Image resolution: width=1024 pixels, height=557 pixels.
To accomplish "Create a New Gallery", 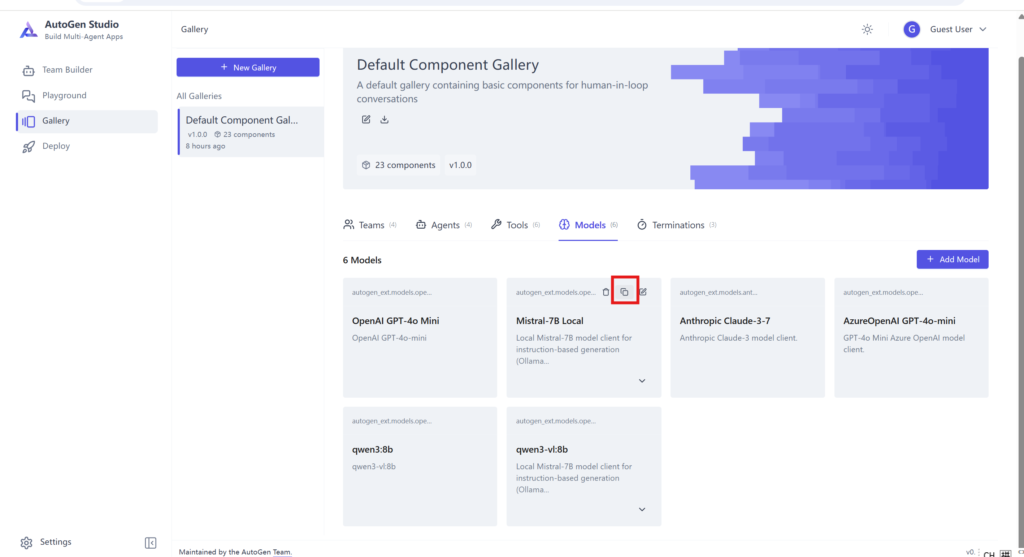I will (x=248, y=67).
